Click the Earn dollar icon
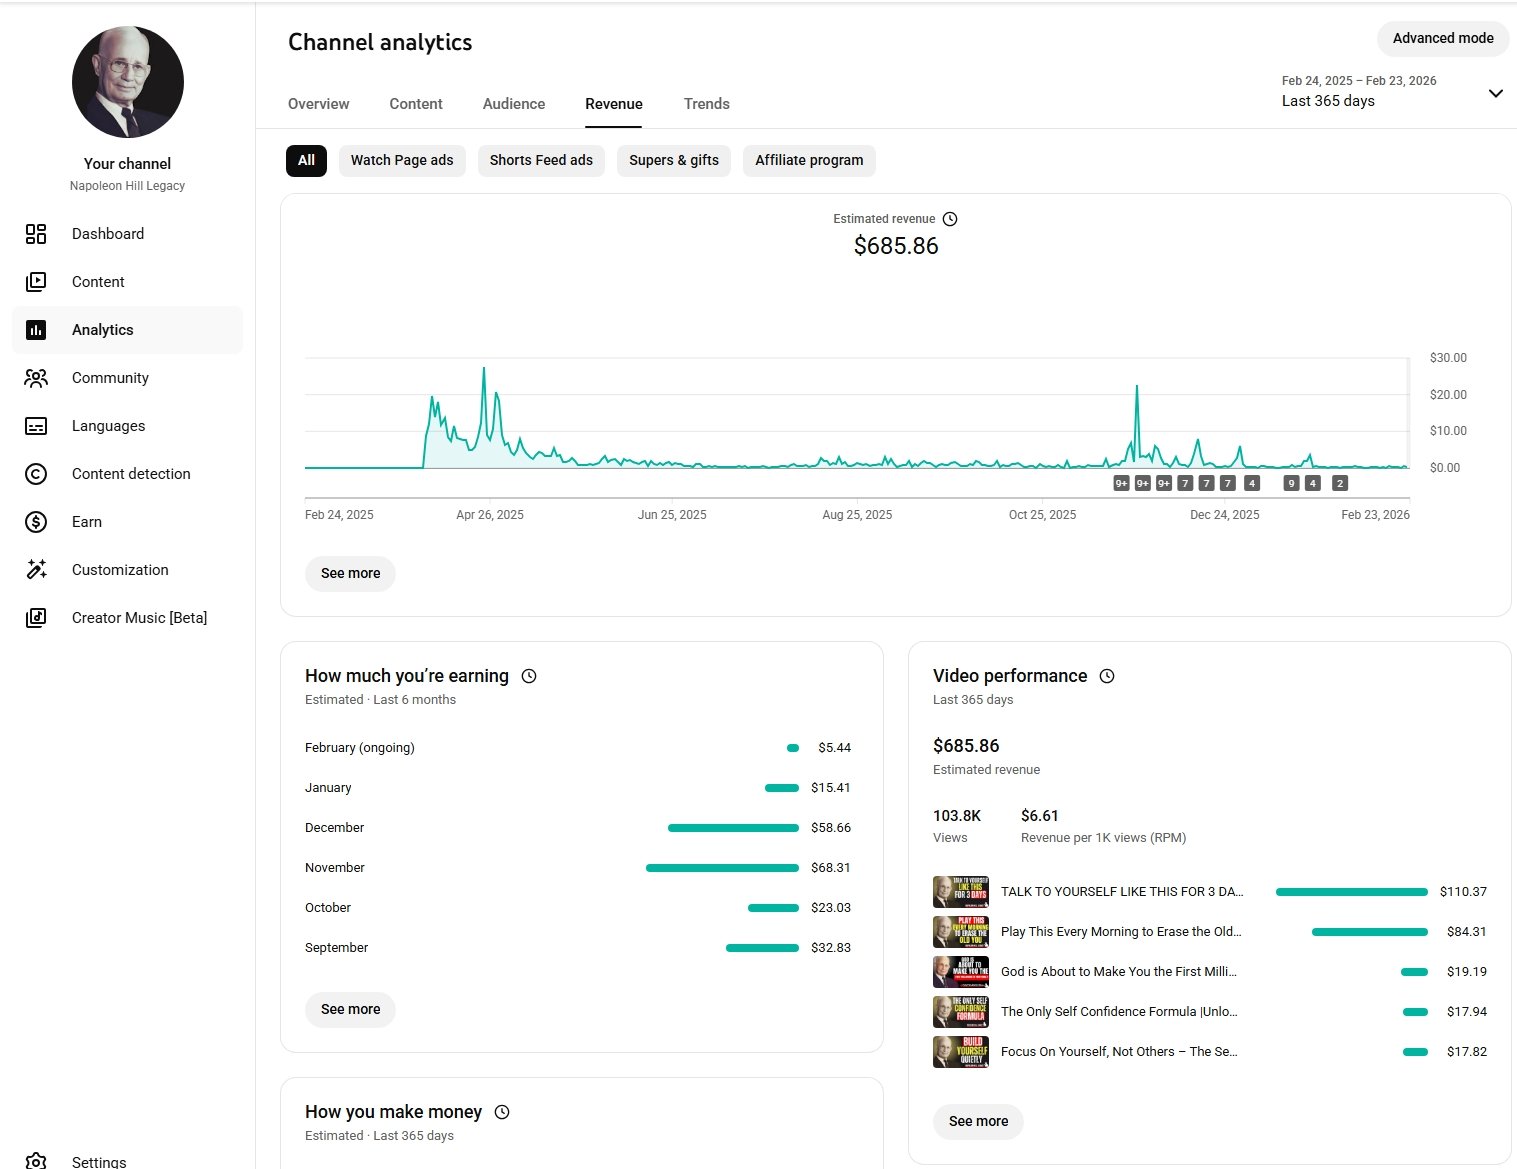The height and width of the screenshot is (1169, 1517). tap(36, 522)
